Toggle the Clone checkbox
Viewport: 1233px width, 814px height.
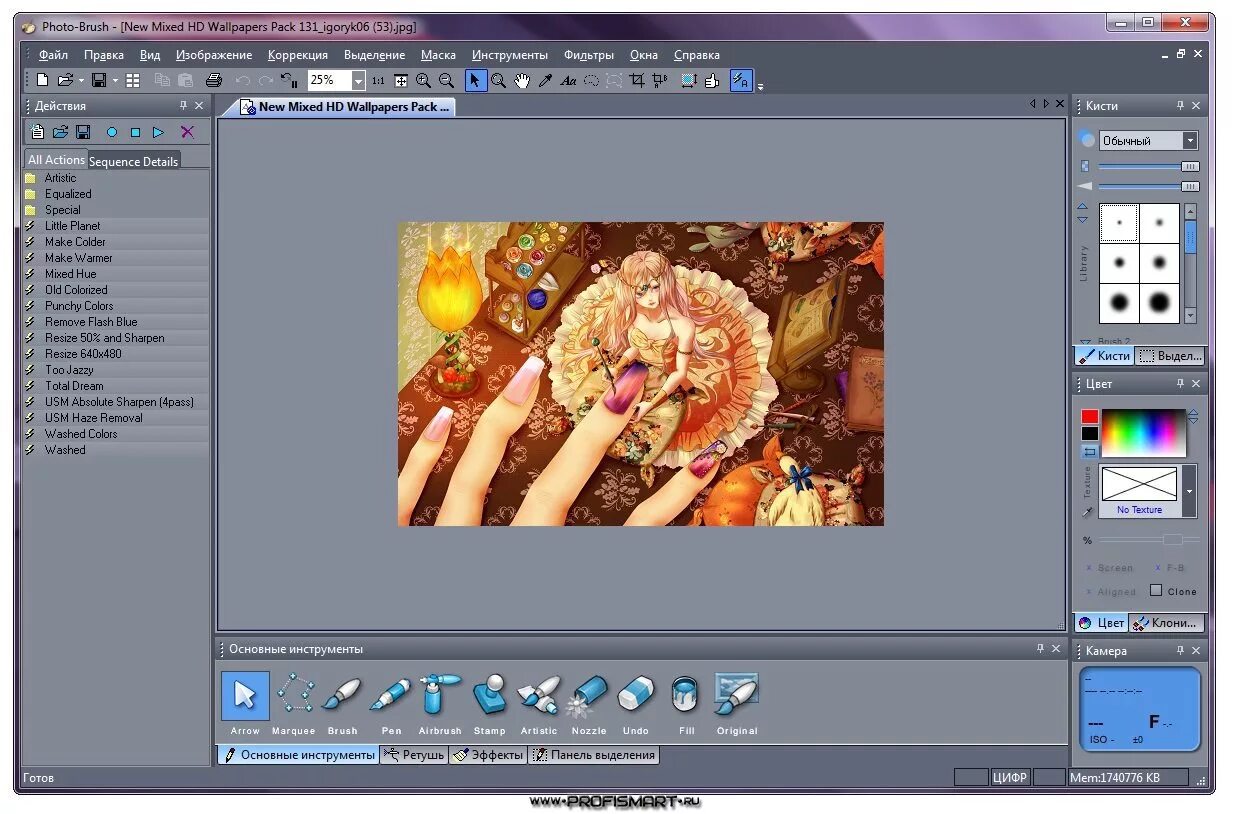tap(1156, 590)
